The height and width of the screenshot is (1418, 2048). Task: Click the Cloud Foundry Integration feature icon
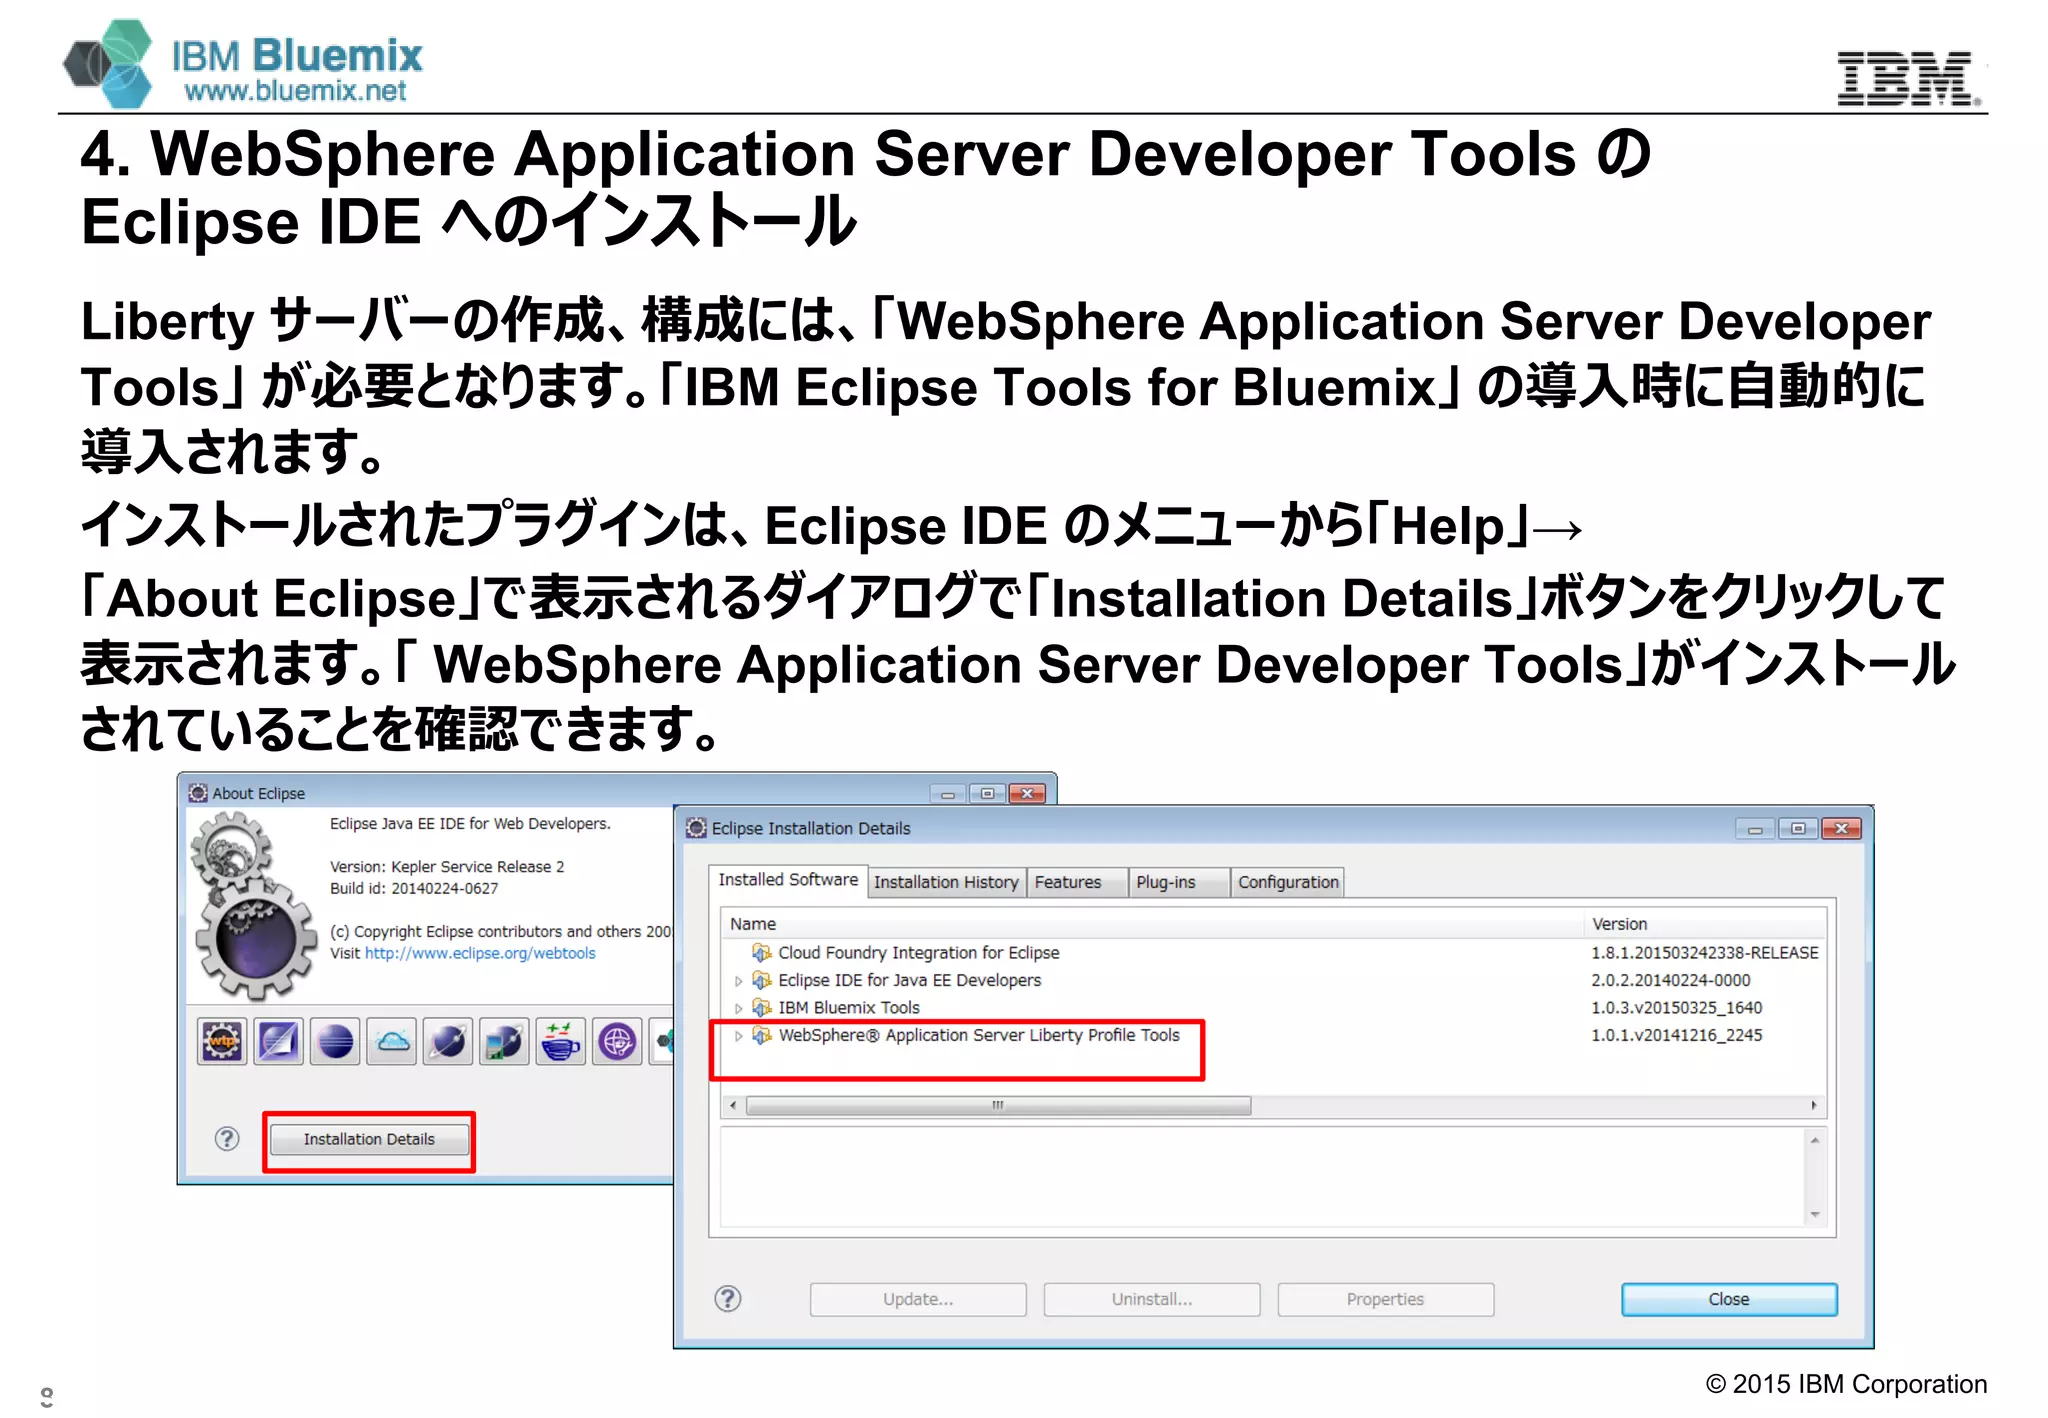762,952
